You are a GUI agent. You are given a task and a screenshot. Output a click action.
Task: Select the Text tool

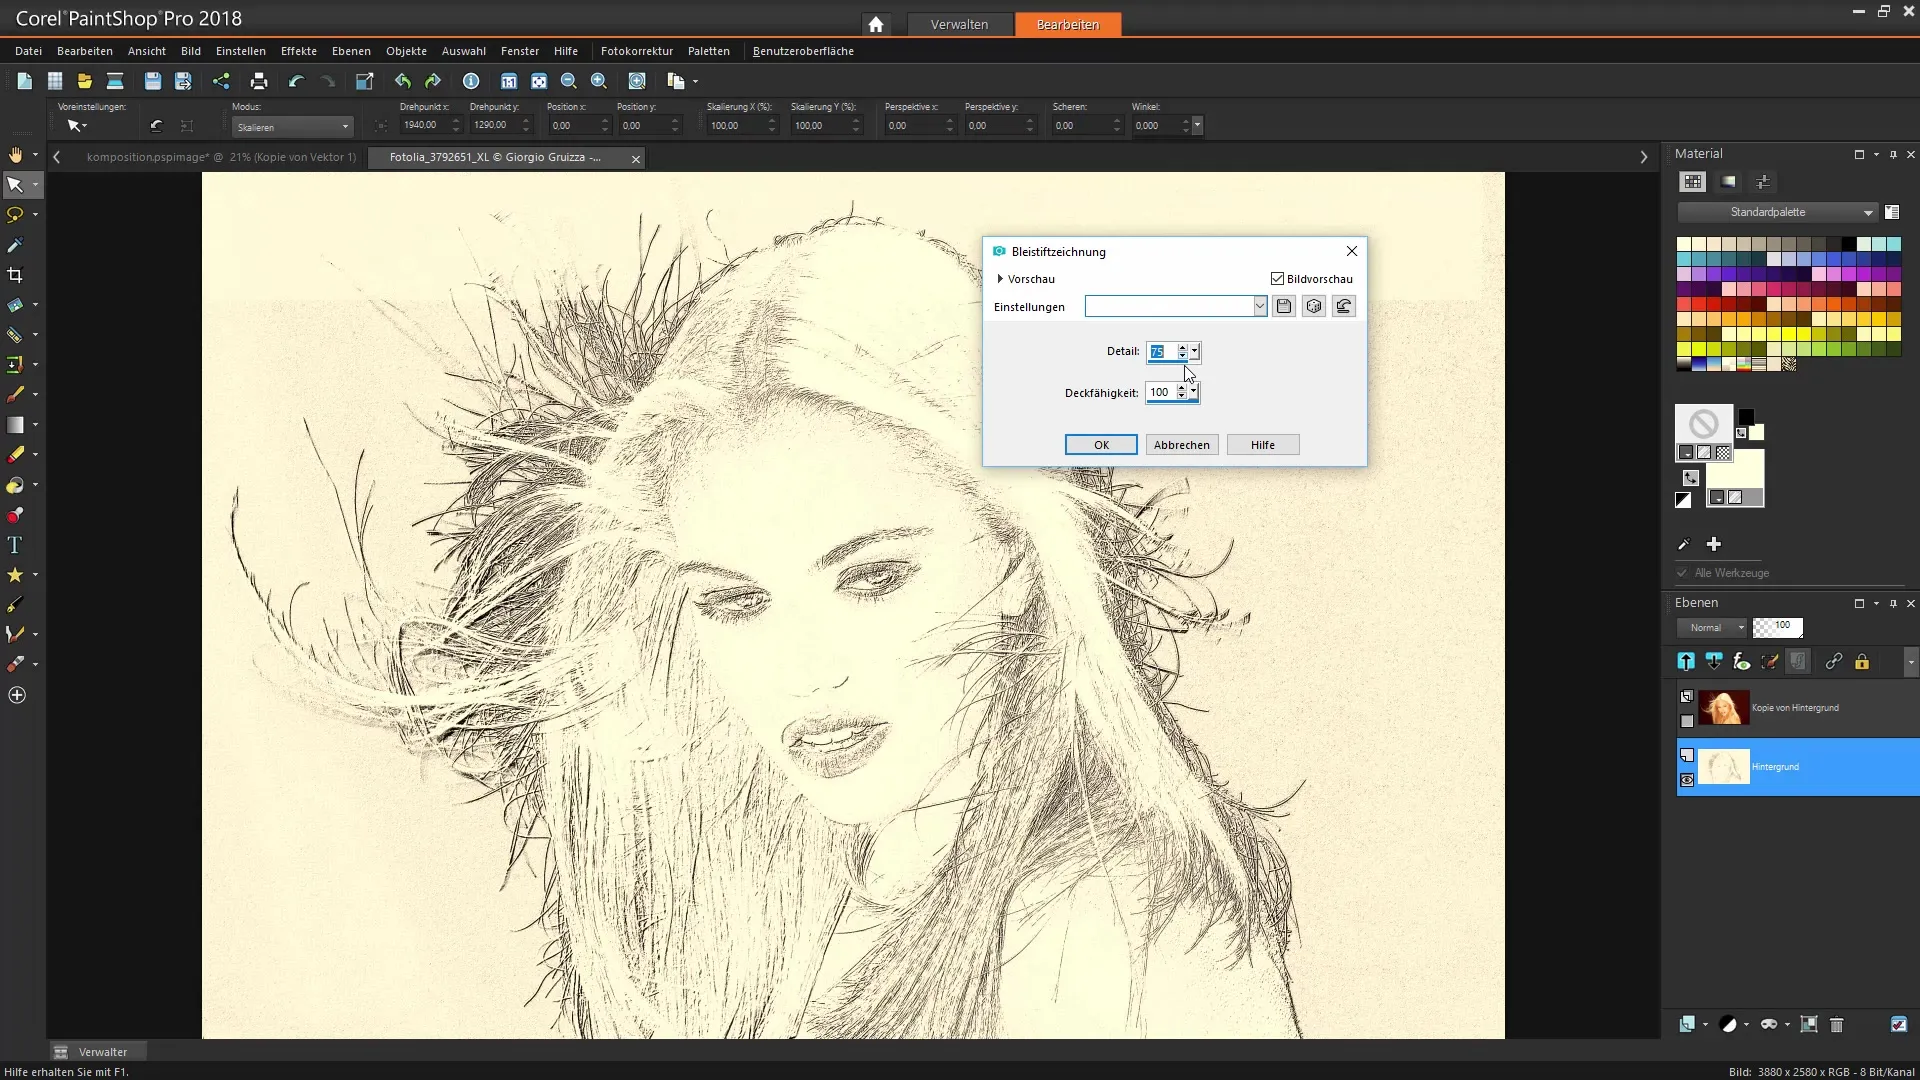pyautogui.click(x=15, y=545)
